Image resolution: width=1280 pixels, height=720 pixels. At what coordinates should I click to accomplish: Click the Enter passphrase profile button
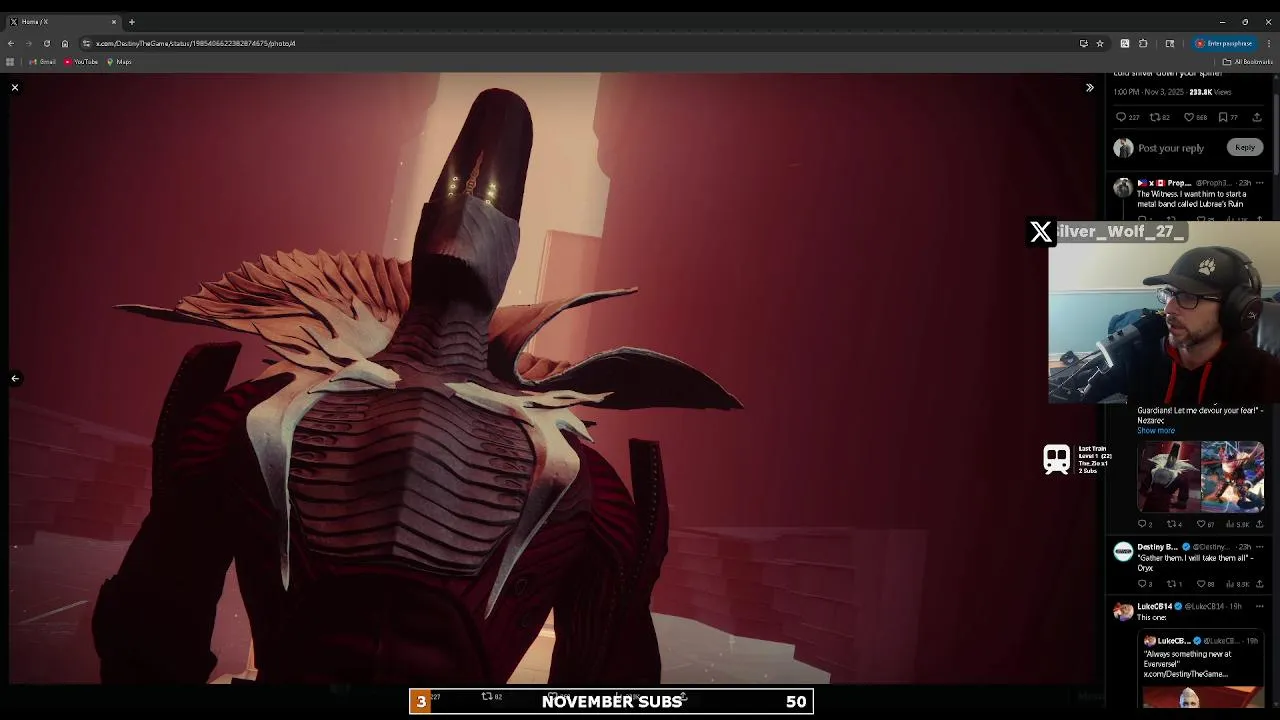point(1224,43)
